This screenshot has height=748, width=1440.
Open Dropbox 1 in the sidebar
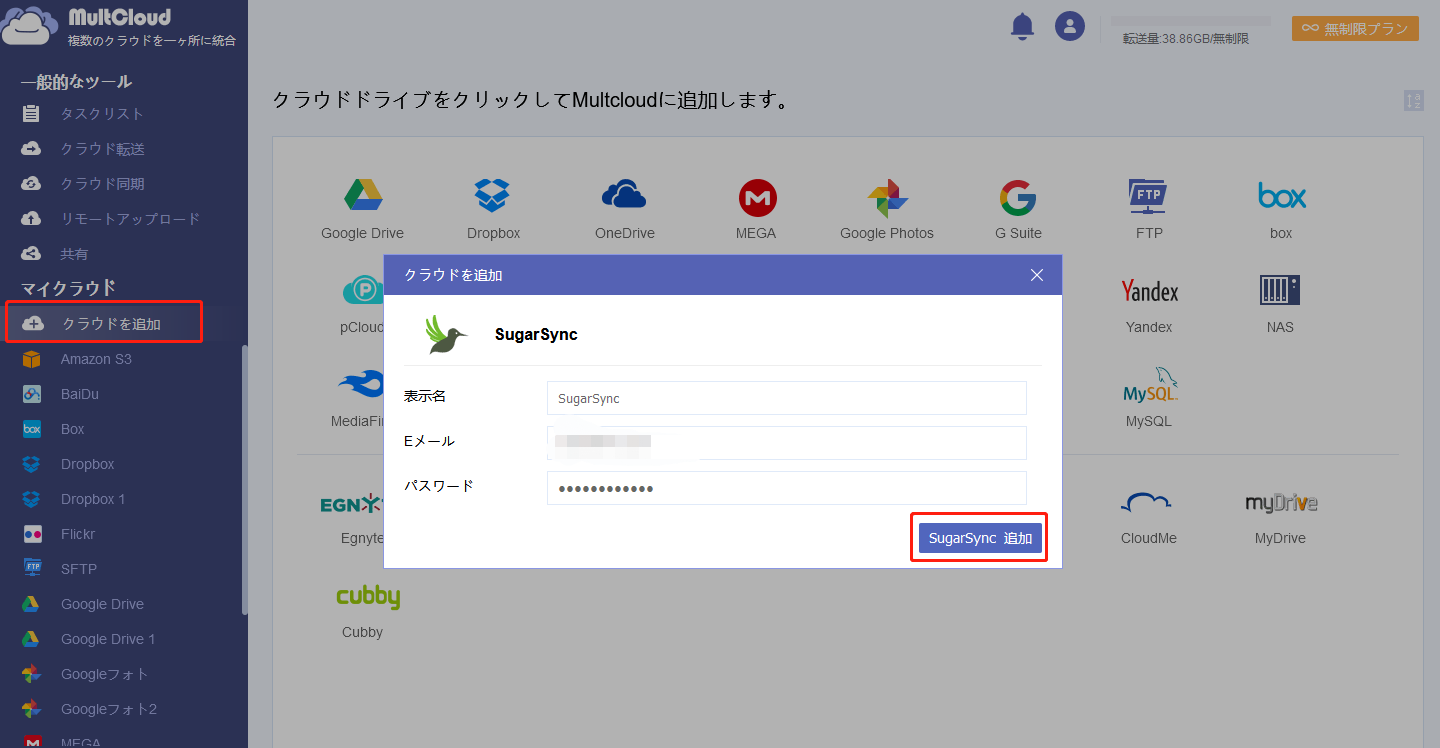(93, 499)
